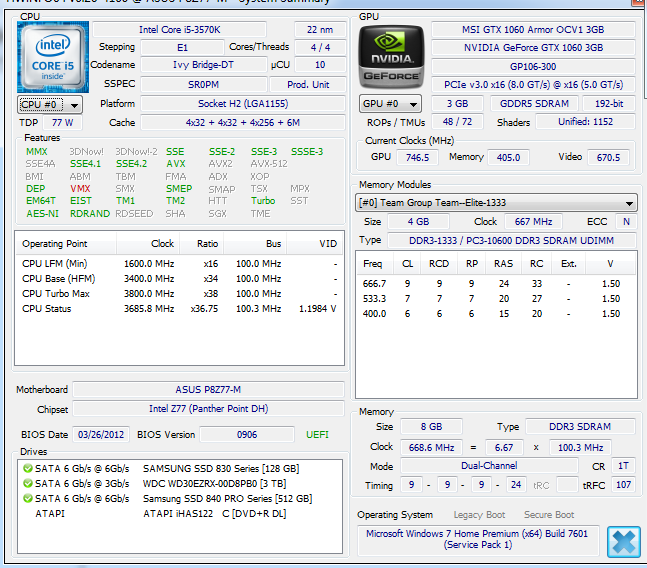Viewport: 647px width, 568px height.
Task: Click the ATAPI iHAS122 DVD drive entry
Action: 215,514
